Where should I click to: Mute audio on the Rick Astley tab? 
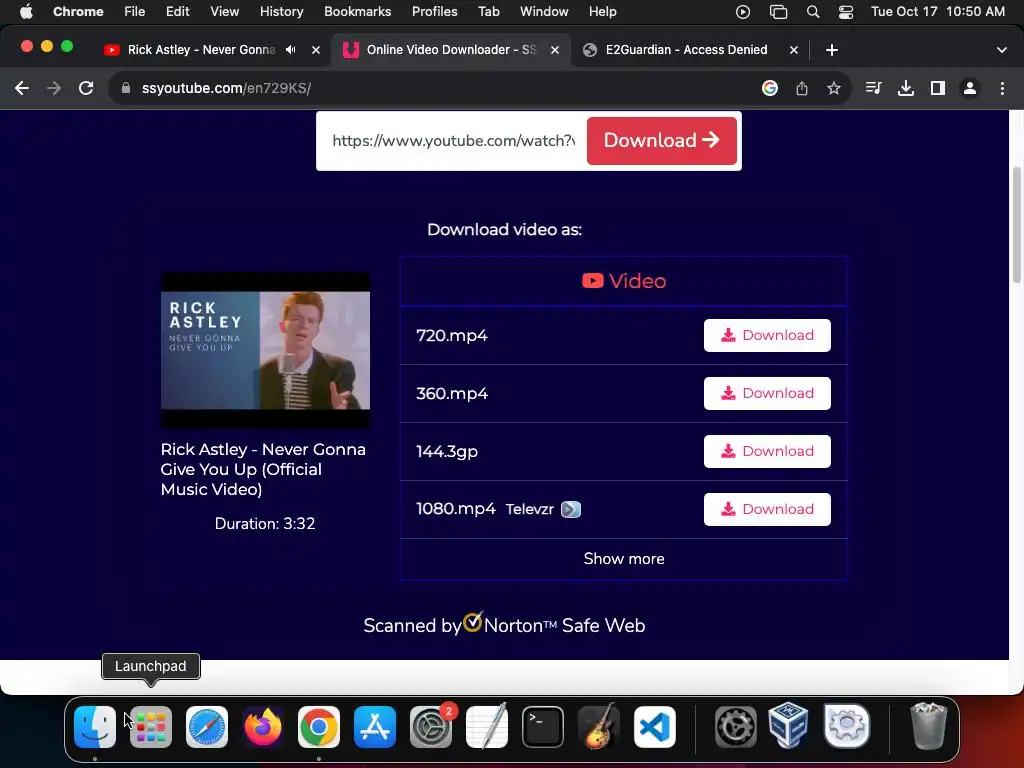point(291,50)
